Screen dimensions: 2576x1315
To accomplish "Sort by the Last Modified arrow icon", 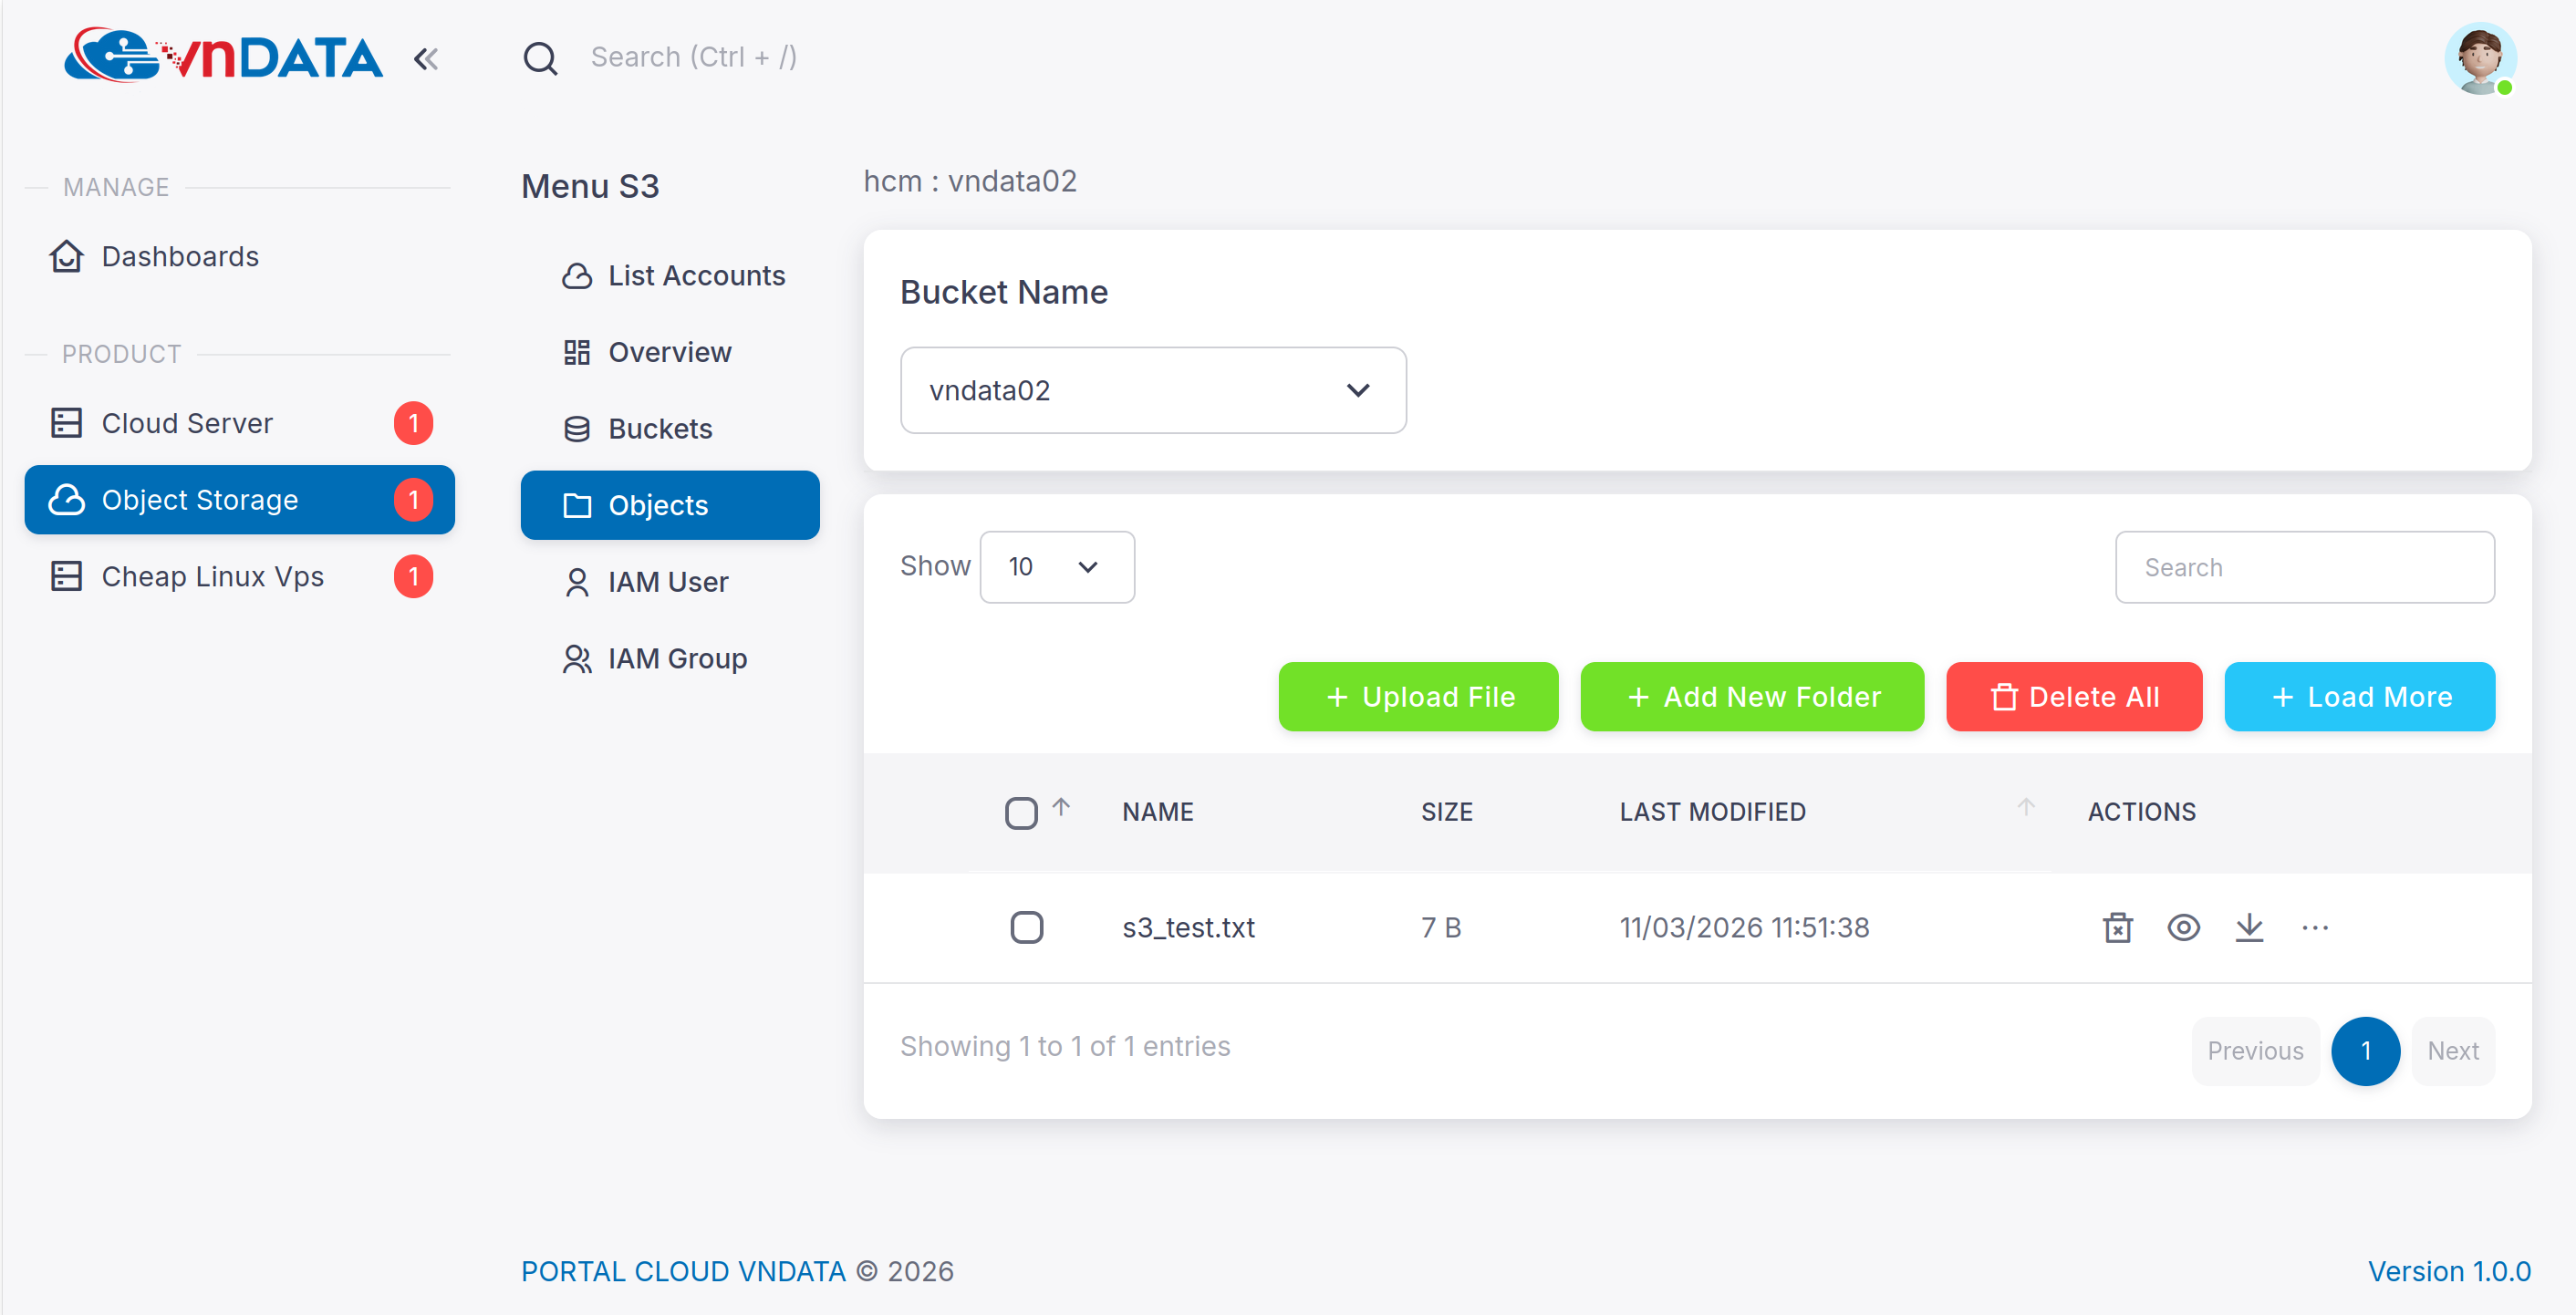I will pyautogui.click(x=2026, y=806).
